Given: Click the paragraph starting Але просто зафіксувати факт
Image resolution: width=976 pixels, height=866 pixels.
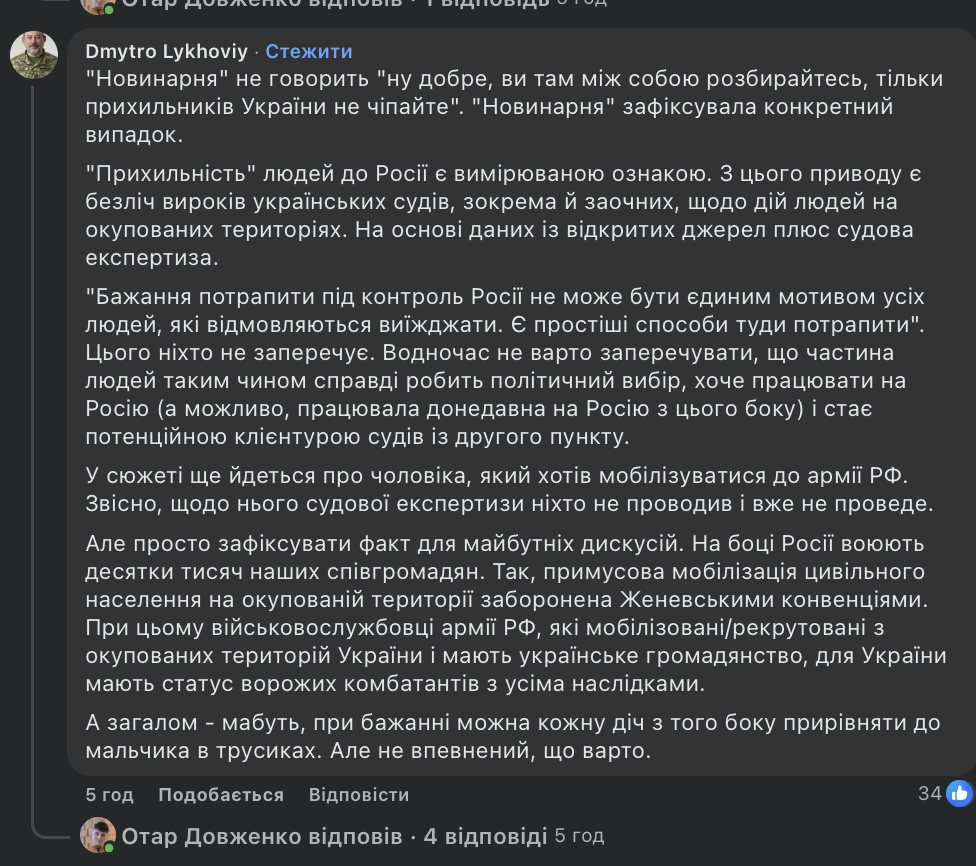Looking at the screenshot, I should (490, 614).
